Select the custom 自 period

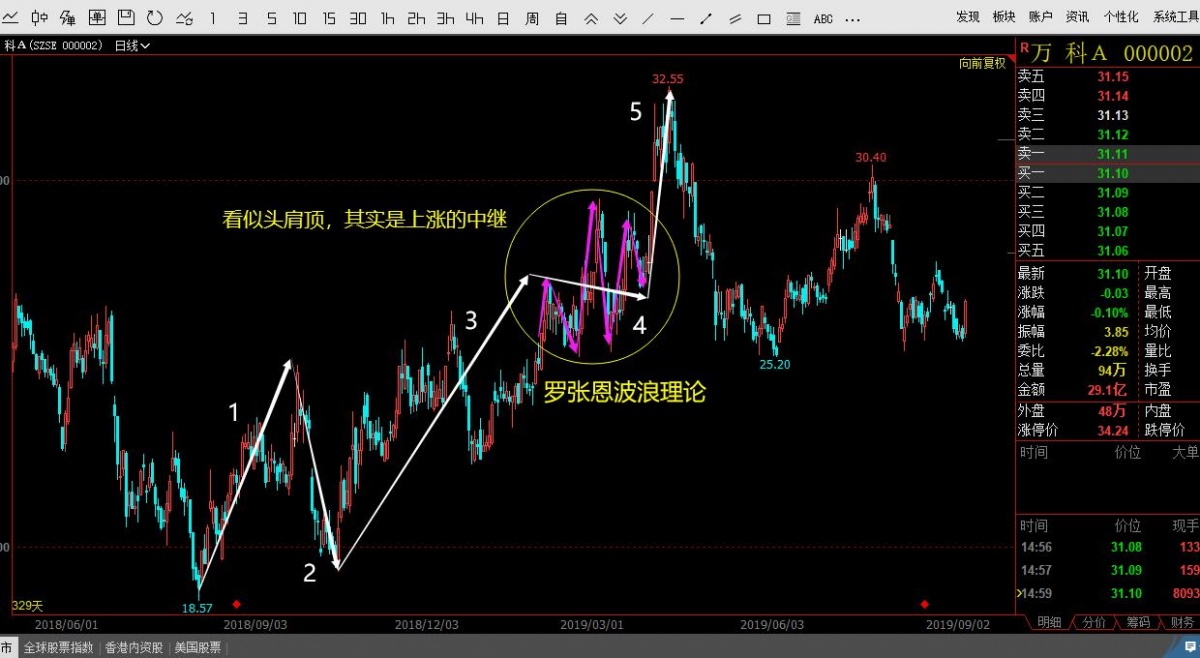point(561,18)
